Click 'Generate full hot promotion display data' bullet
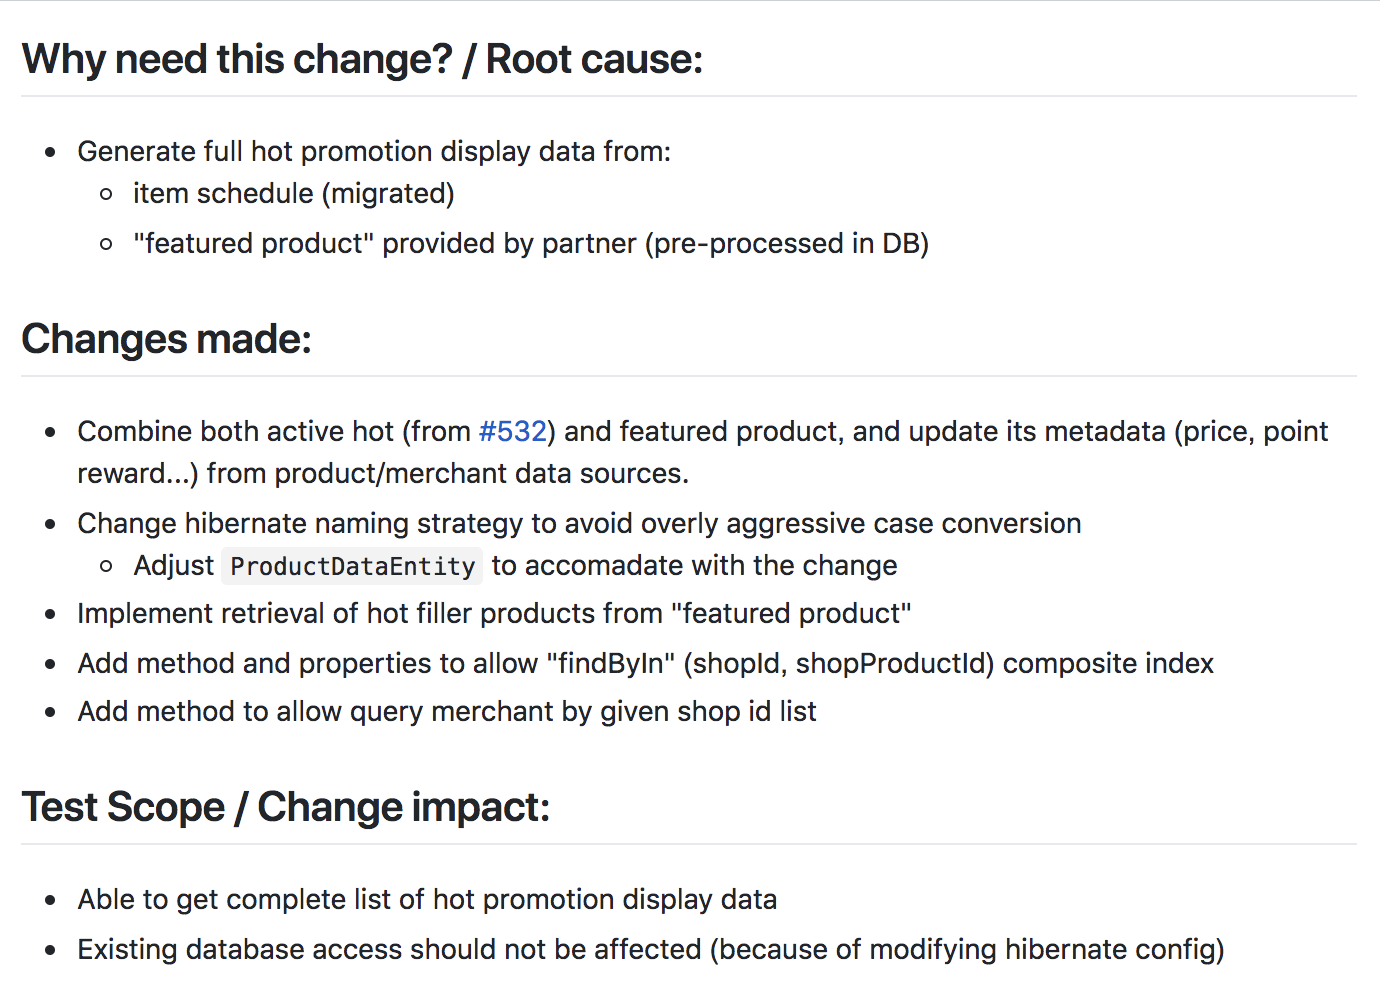The height and width of the screenshot is (995, 1380). tap(374, 151)
